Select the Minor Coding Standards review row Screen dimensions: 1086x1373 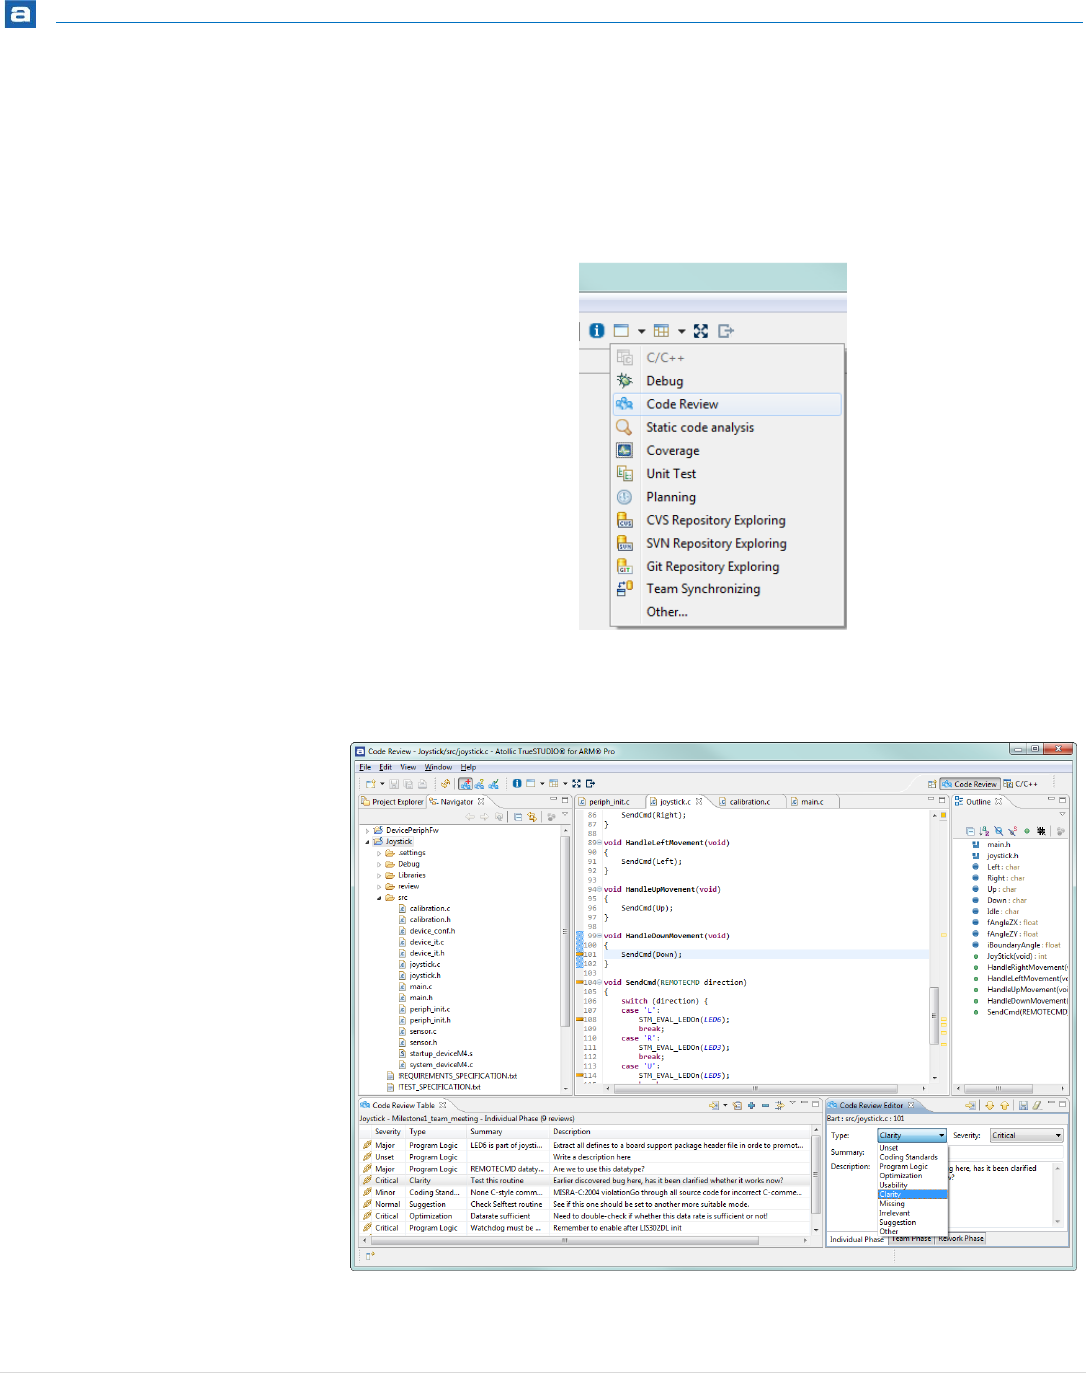click(x=585, y=1192)
